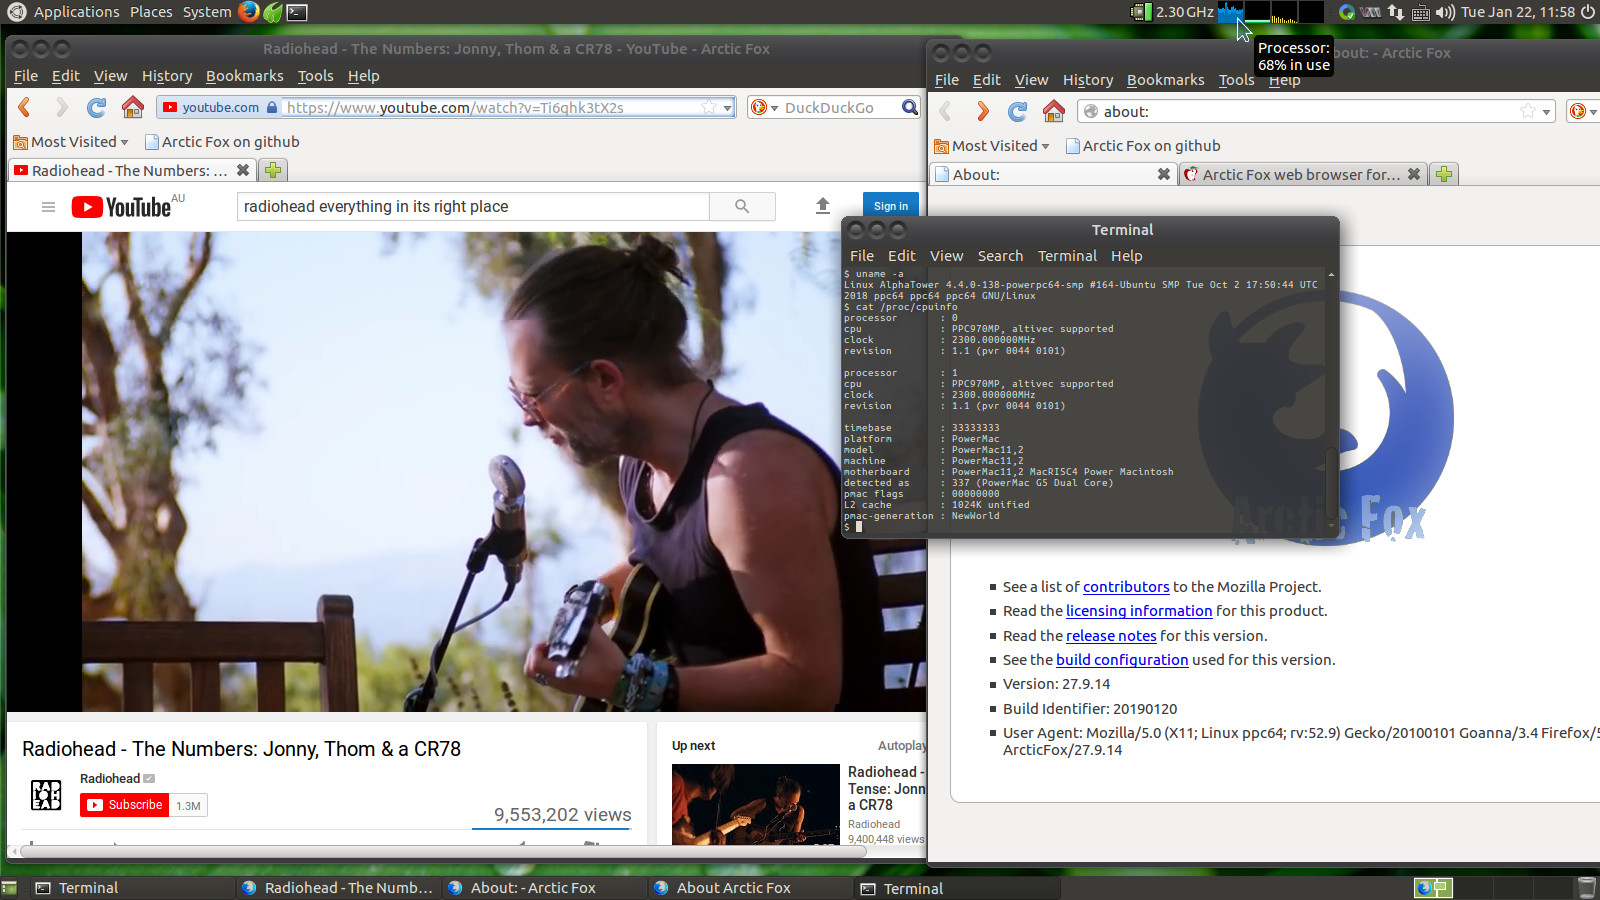Image resolution: width=1600 pixels, height=900 pixels.
Task: Open the contributors link
Action: click(1126, 587)
